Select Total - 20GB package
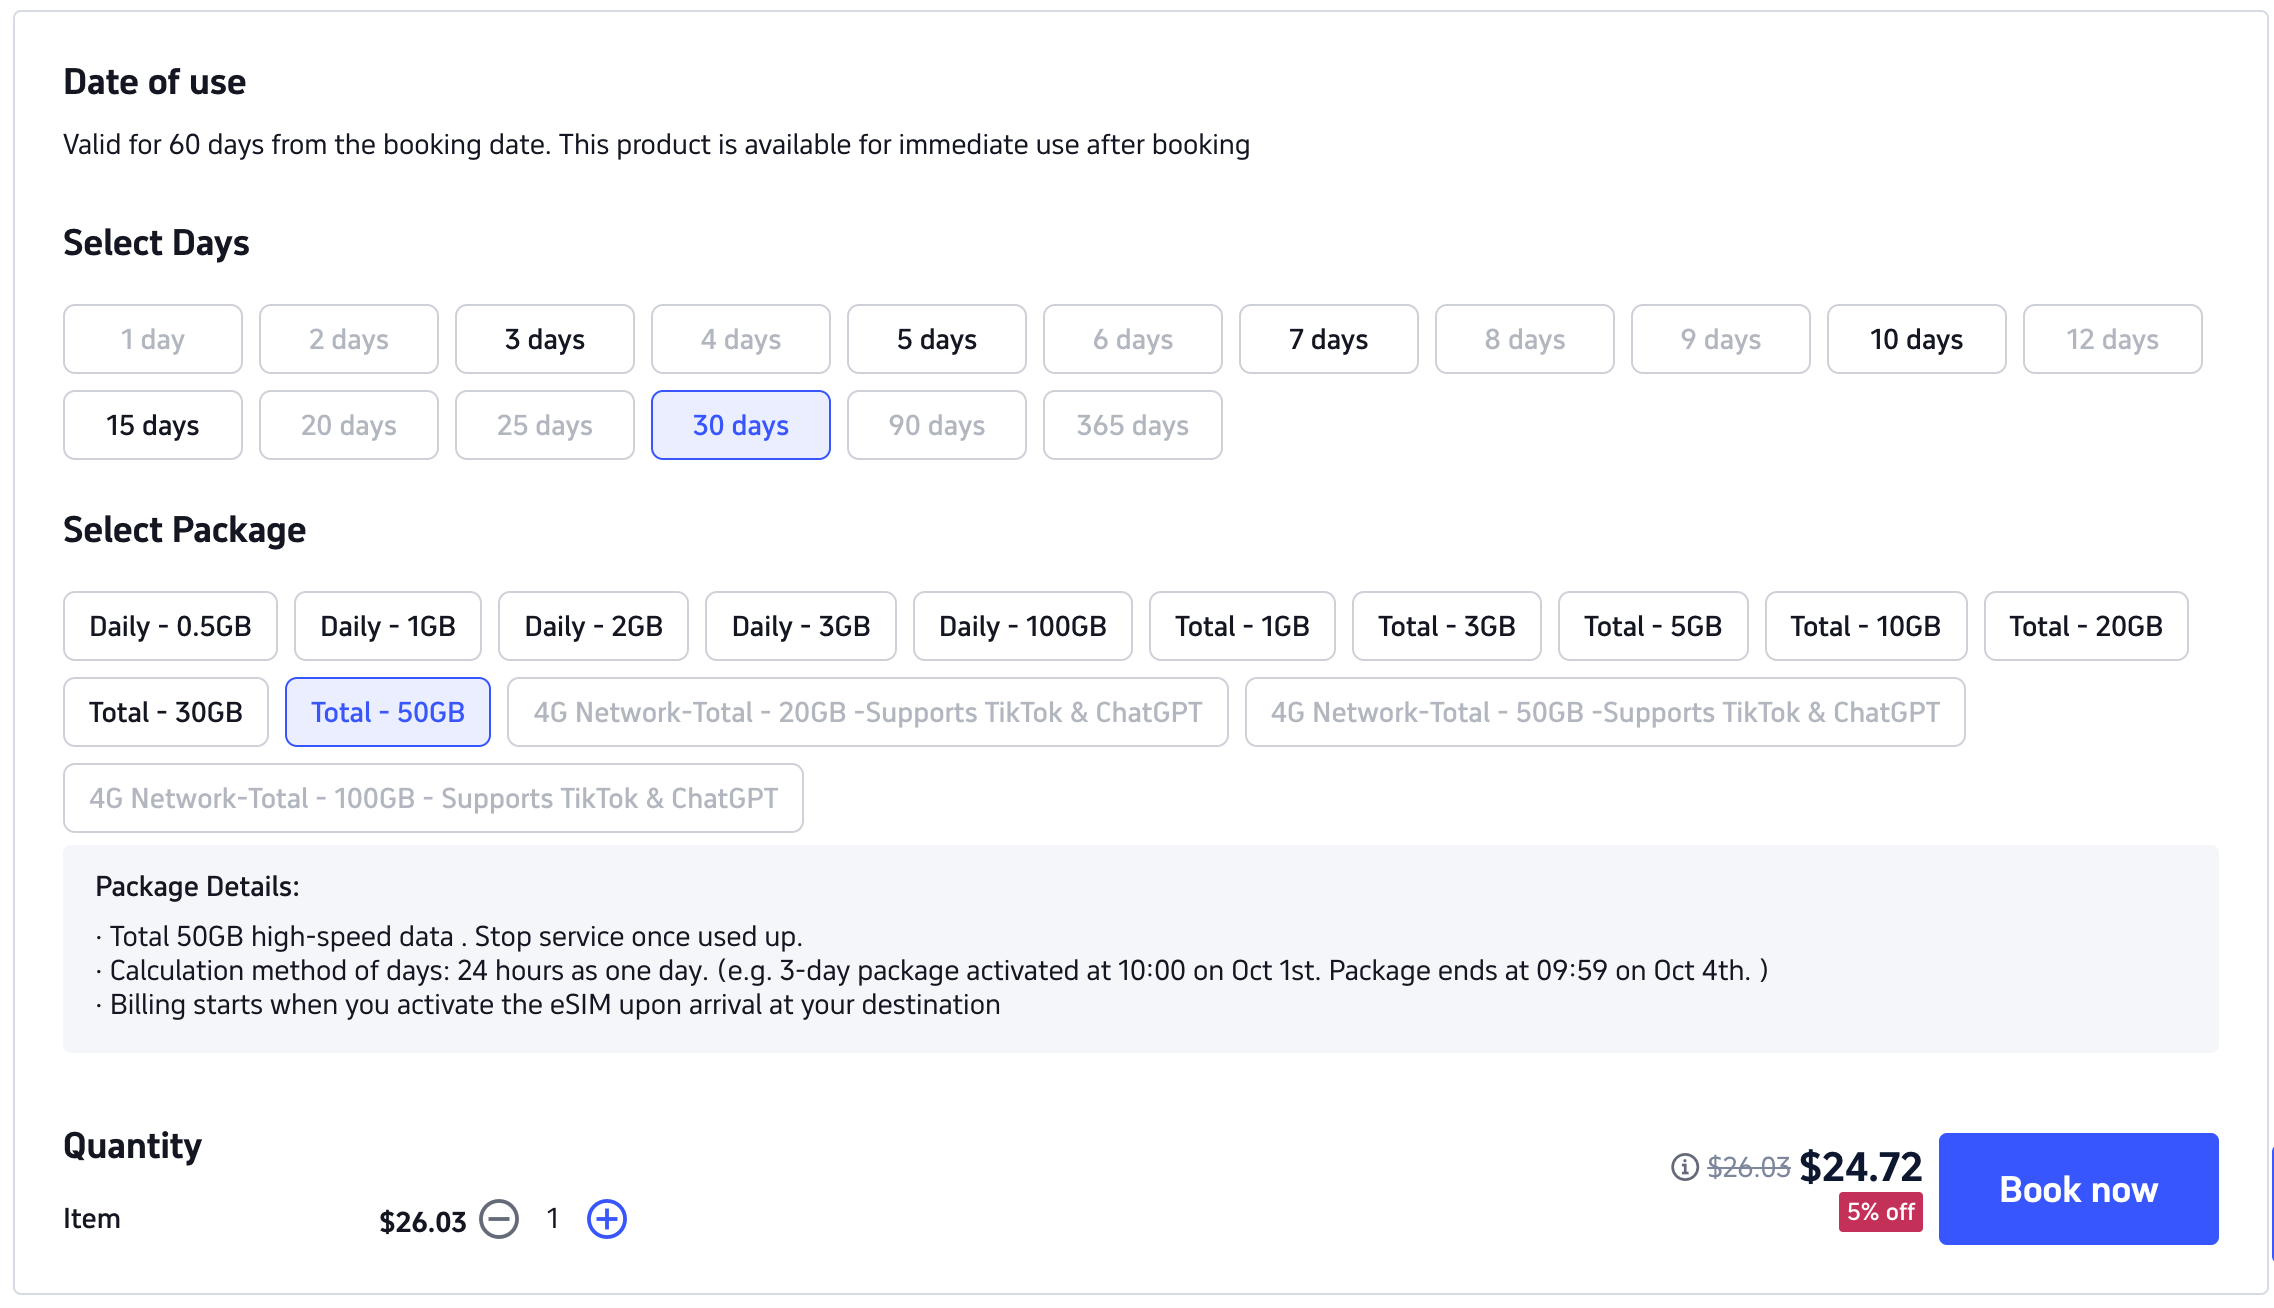 click(2086, 627)
